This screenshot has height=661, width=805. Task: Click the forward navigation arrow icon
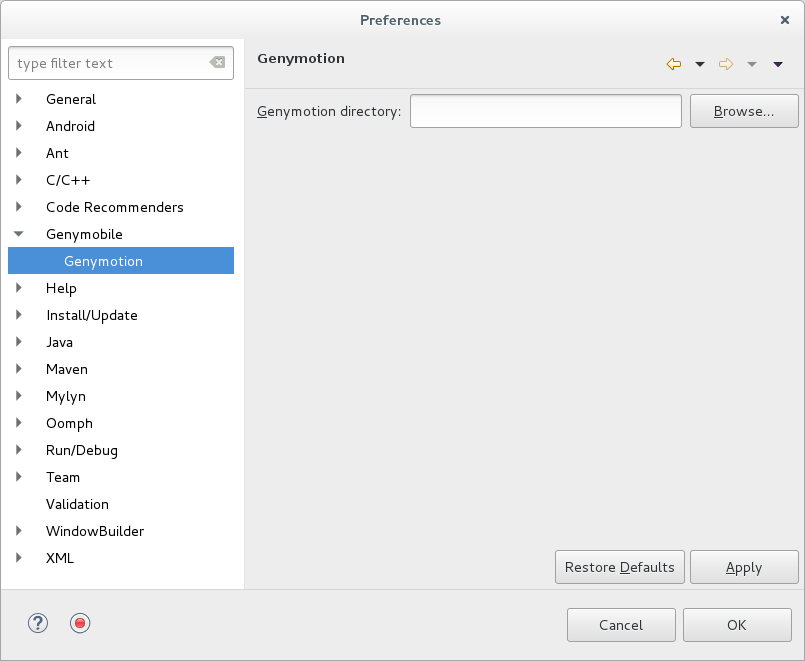(x=725, y=64)
